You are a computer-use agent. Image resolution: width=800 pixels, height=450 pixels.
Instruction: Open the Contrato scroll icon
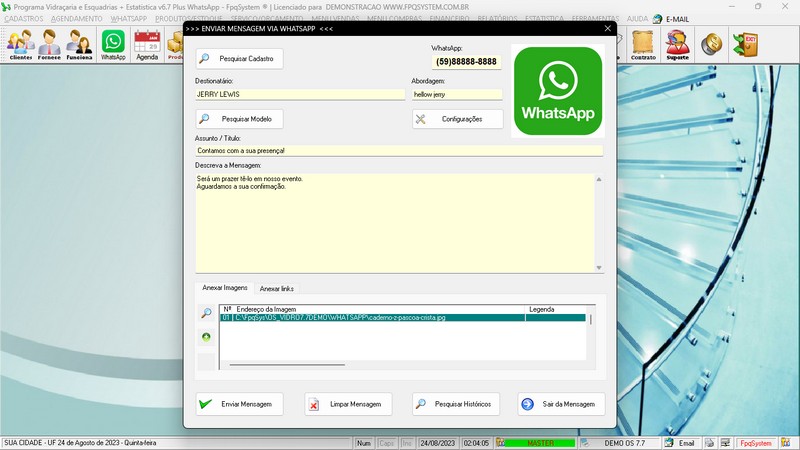tap(643, 45)
